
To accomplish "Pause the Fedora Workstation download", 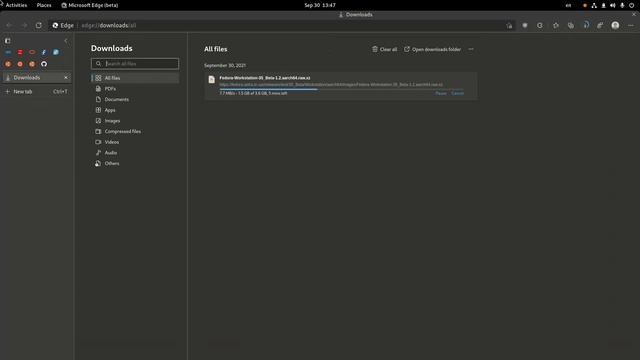I will tap(441, 93).
